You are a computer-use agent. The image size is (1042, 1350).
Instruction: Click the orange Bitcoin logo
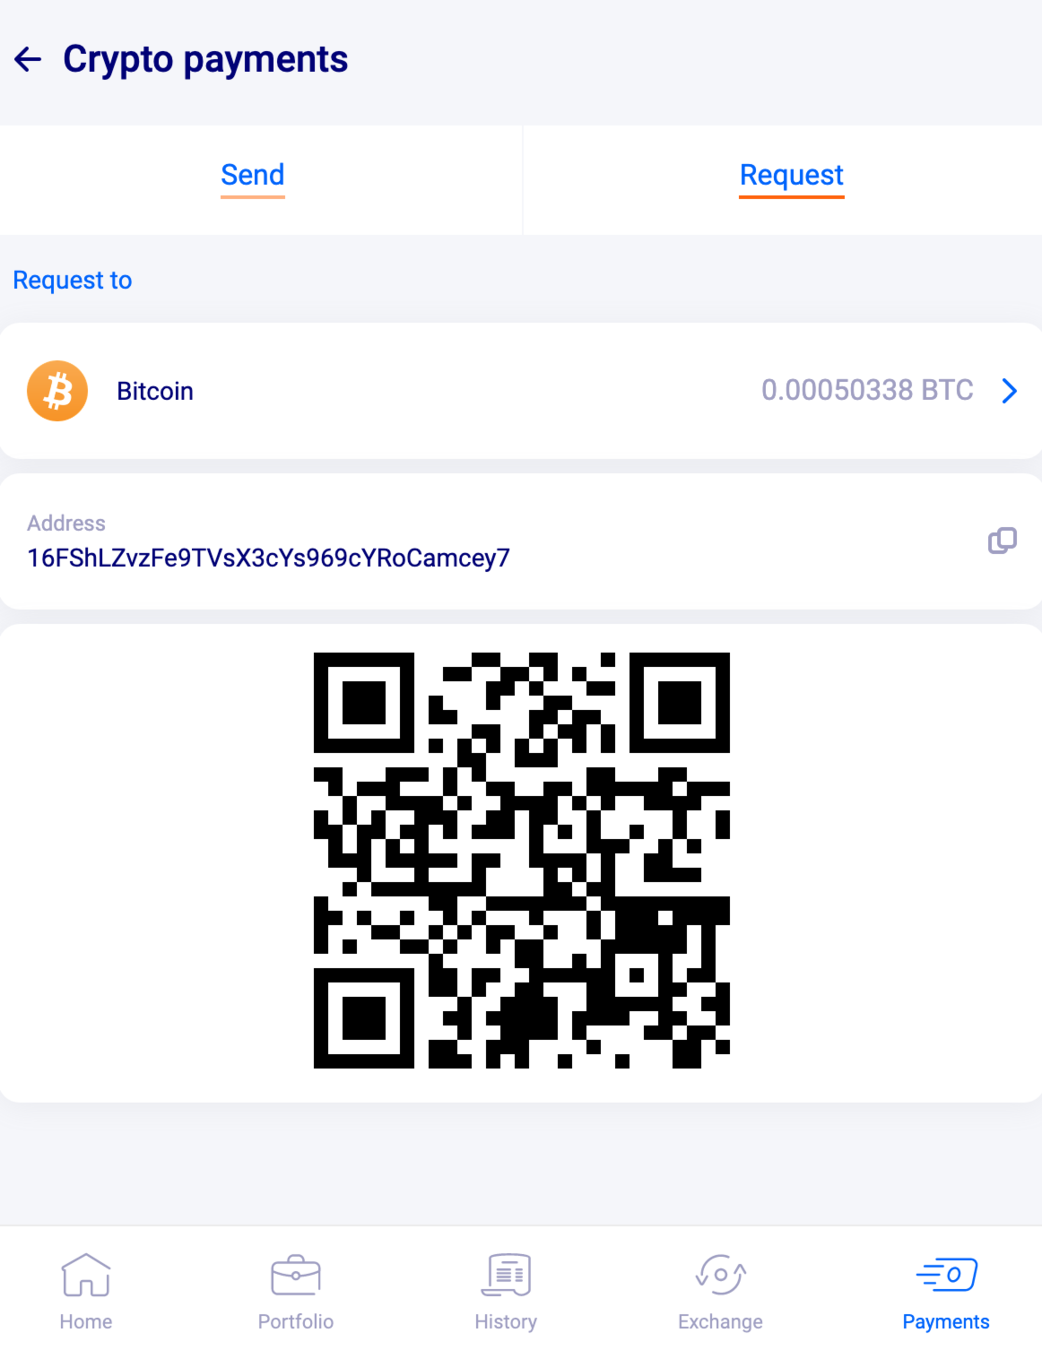57,391
